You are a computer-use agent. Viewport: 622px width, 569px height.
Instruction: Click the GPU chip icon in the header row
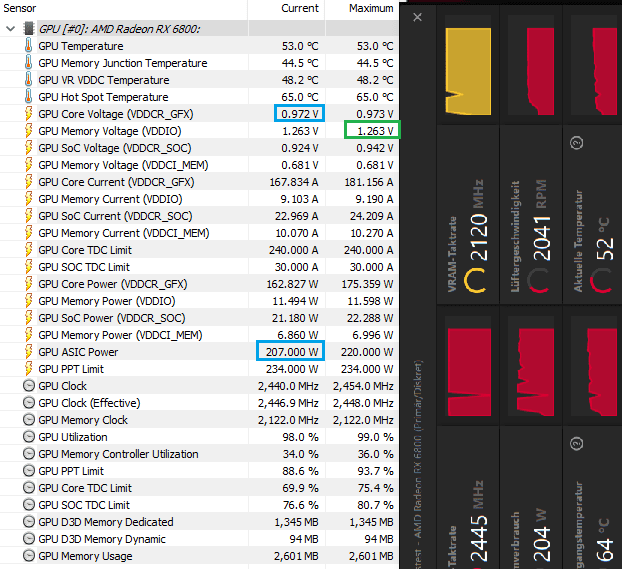click(x=29, y=29)
